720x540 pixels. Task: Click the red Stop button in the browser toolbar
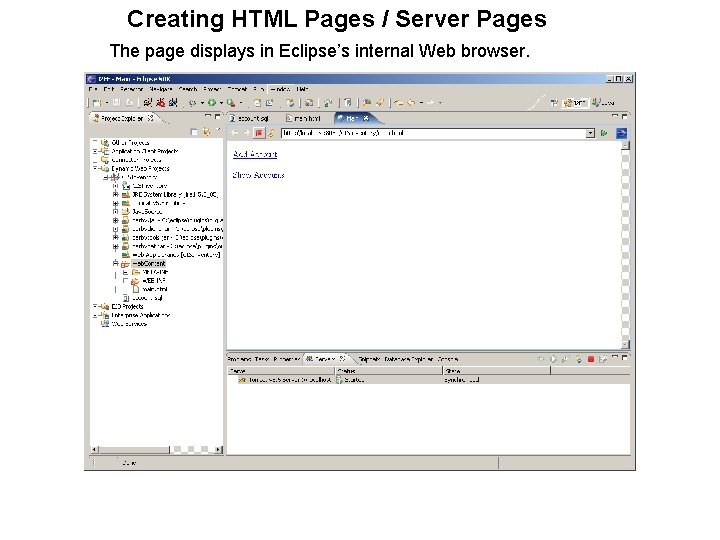click(259, 133)
